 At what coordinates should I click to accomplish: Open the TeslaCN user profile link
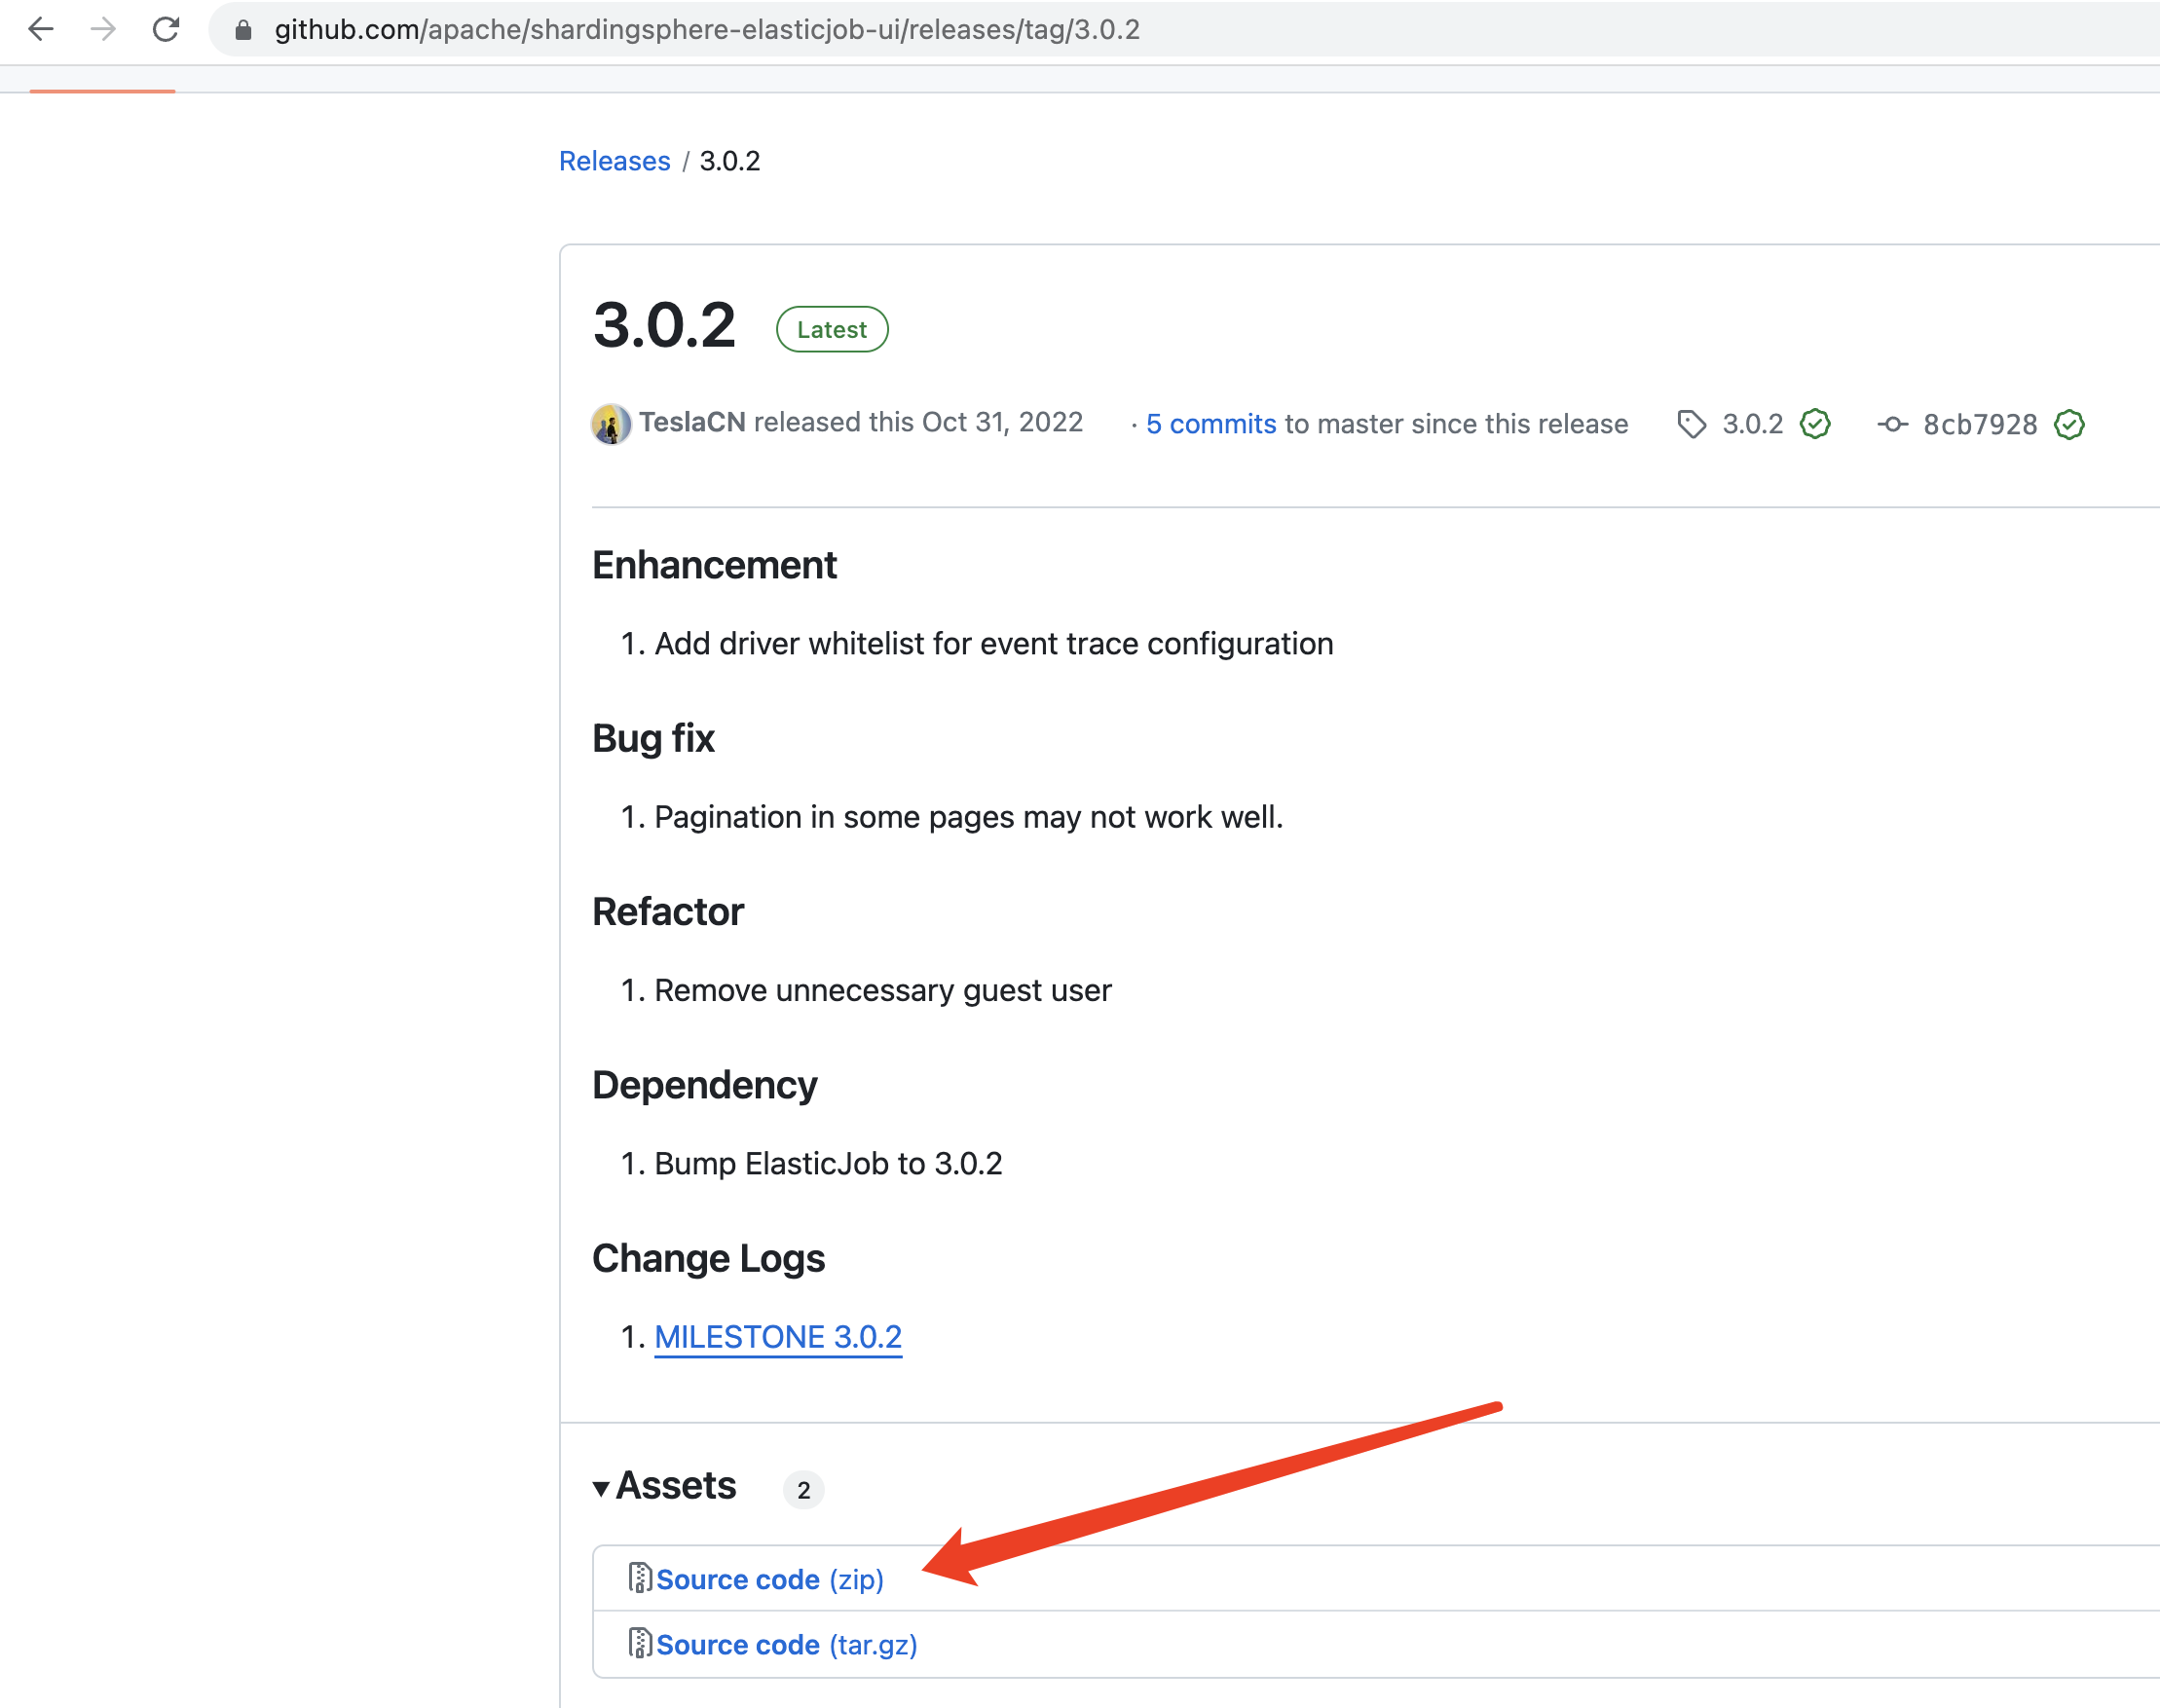click(692, 422)
